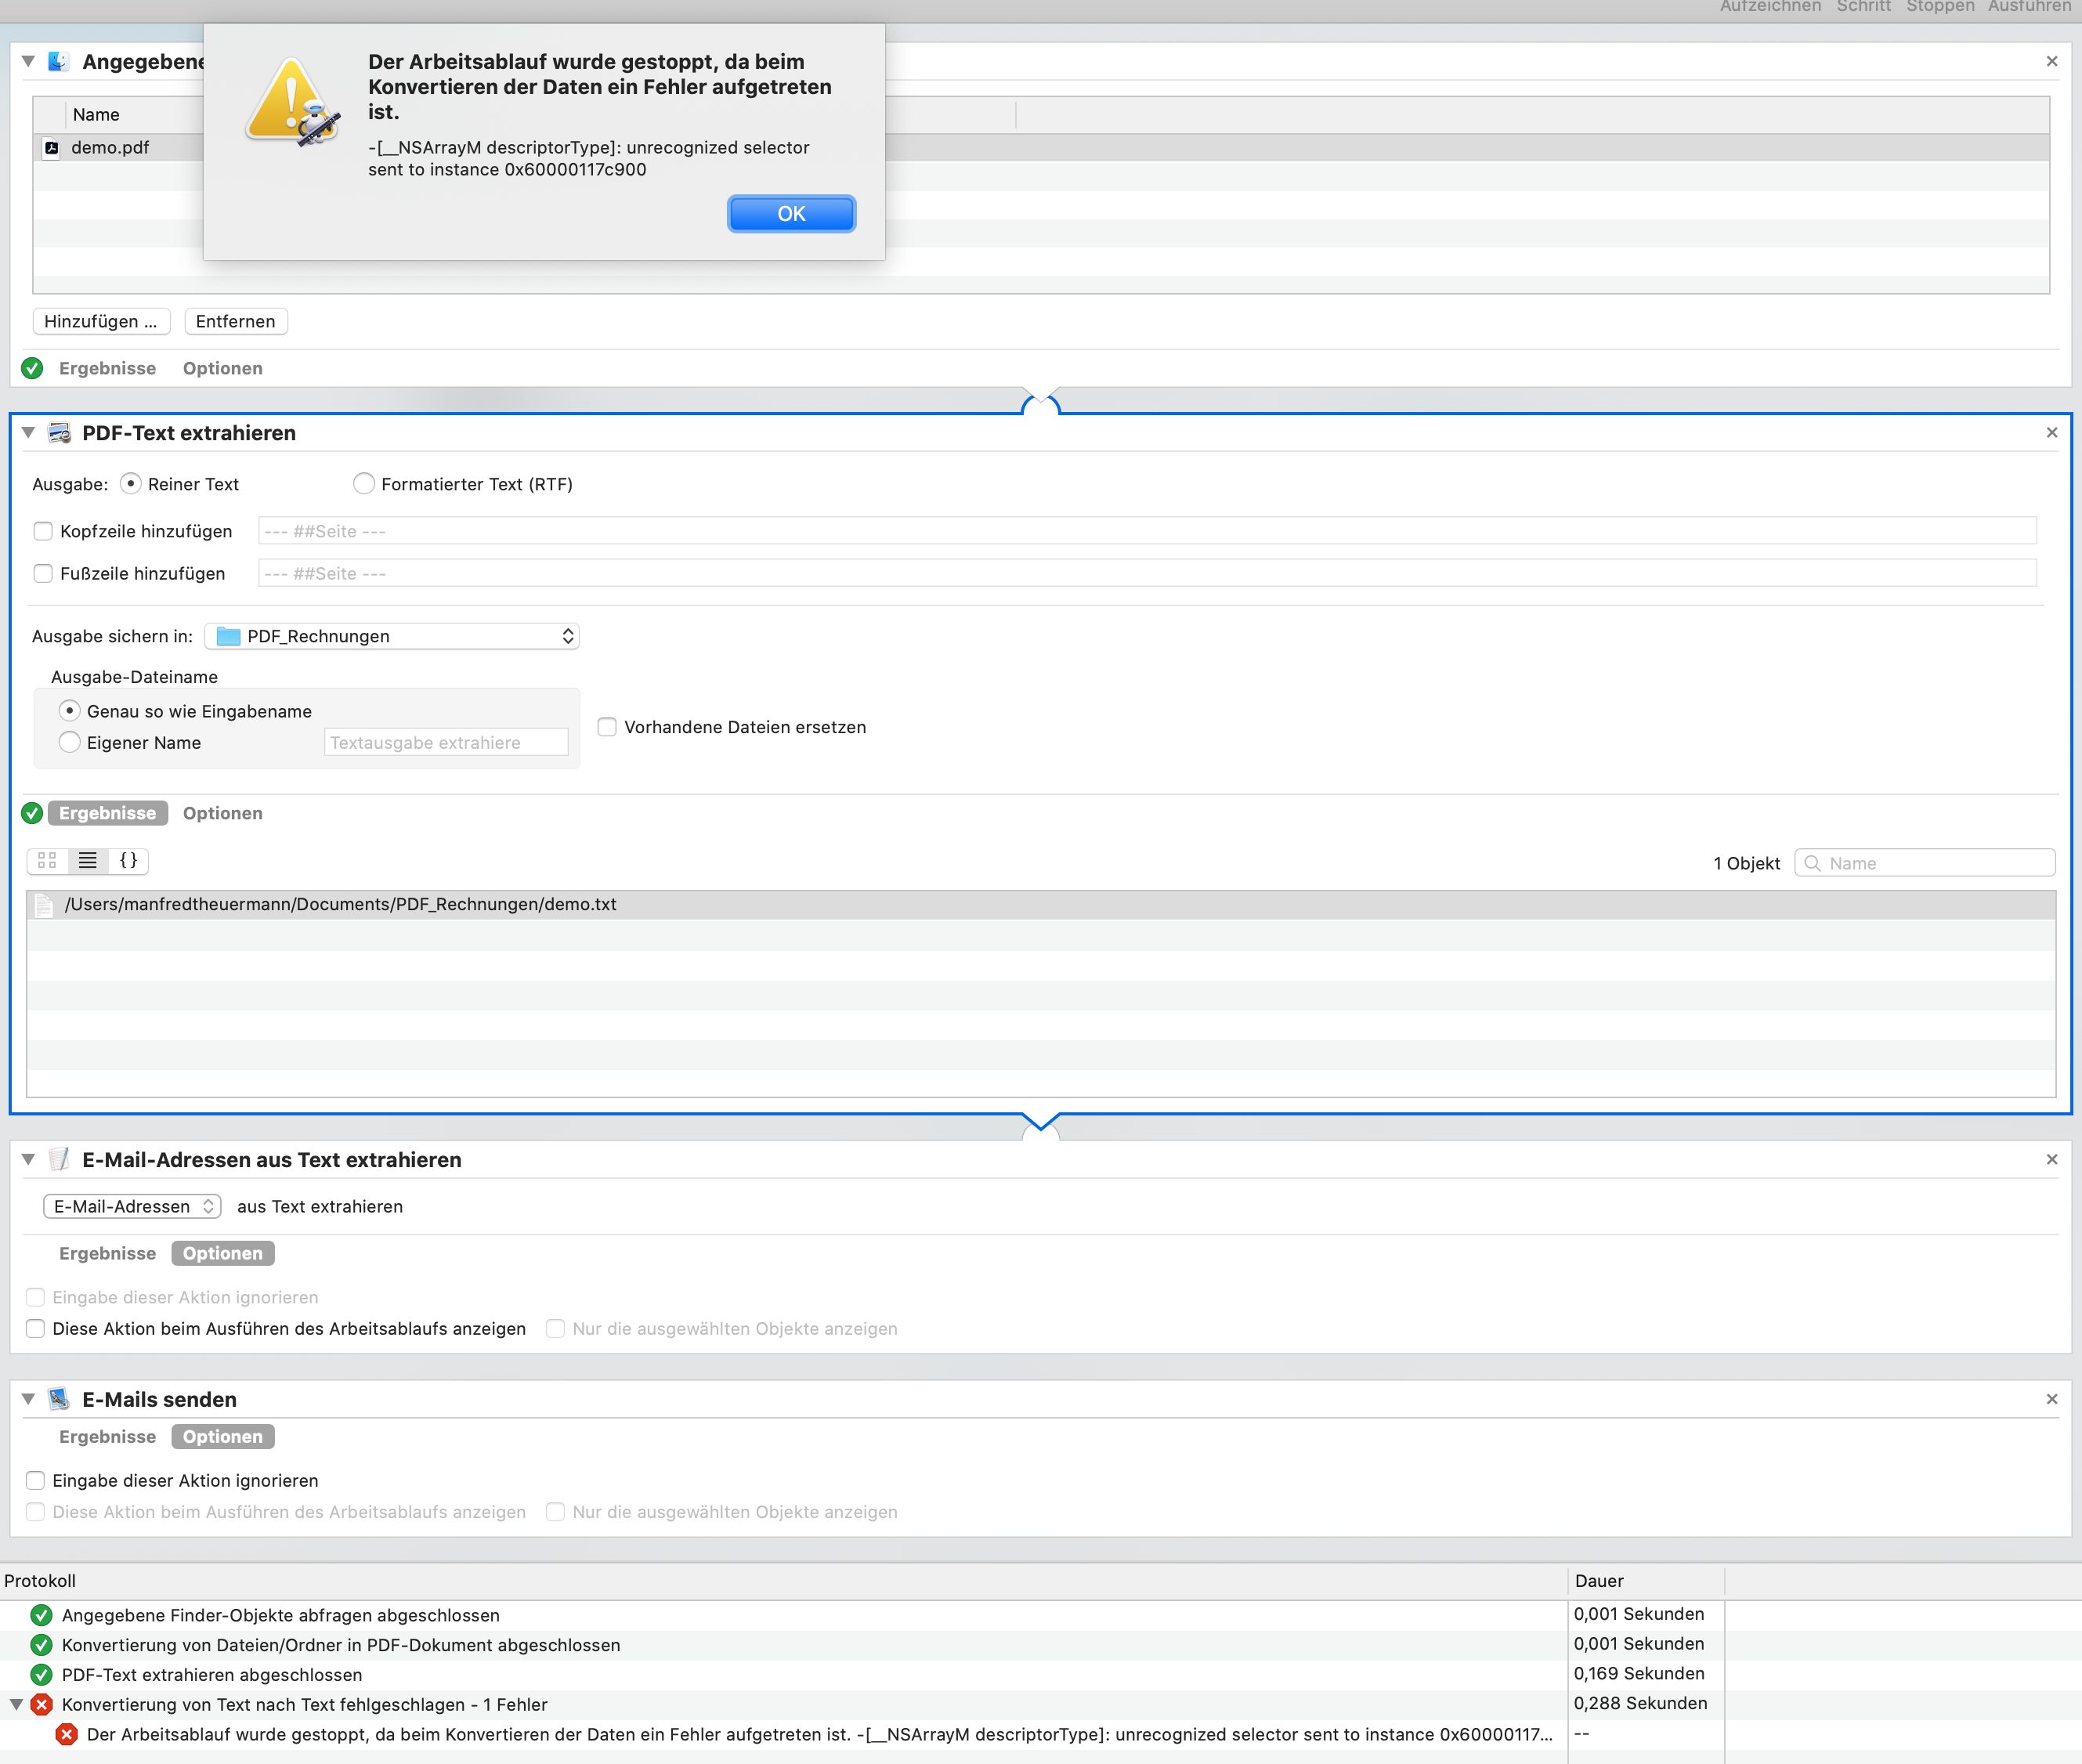Switch results to list view
2082x1764 pixels.
click(x=88, y=860)
